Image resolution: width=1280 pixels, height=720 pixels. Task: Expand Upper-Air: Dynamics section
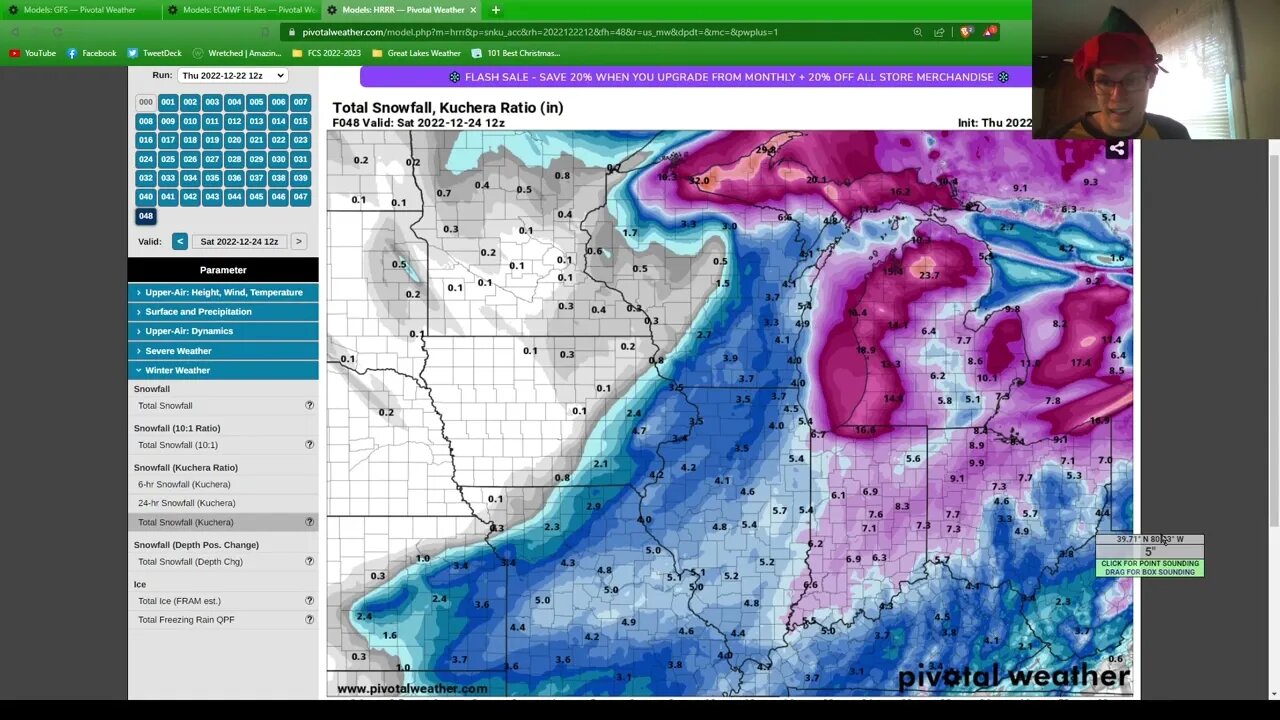tap(223, 331)
